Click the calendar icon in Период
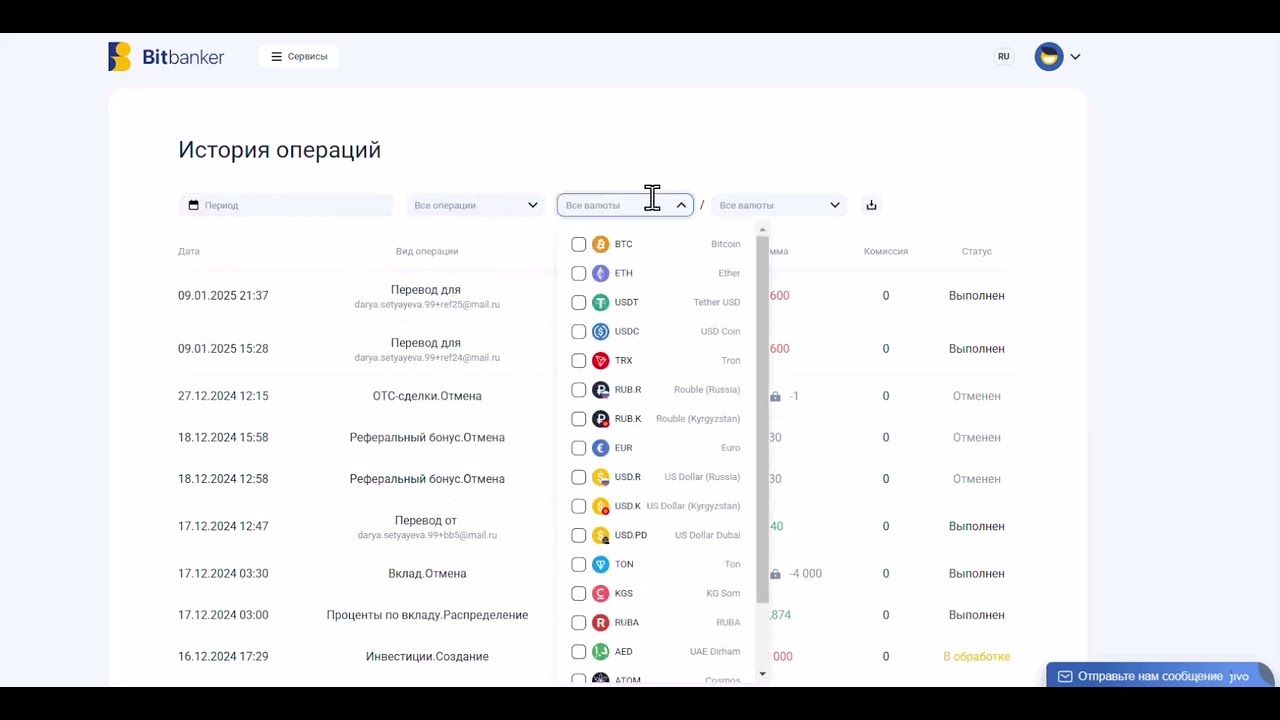The width and height of the screenshot is (1280, 720). 194,205
